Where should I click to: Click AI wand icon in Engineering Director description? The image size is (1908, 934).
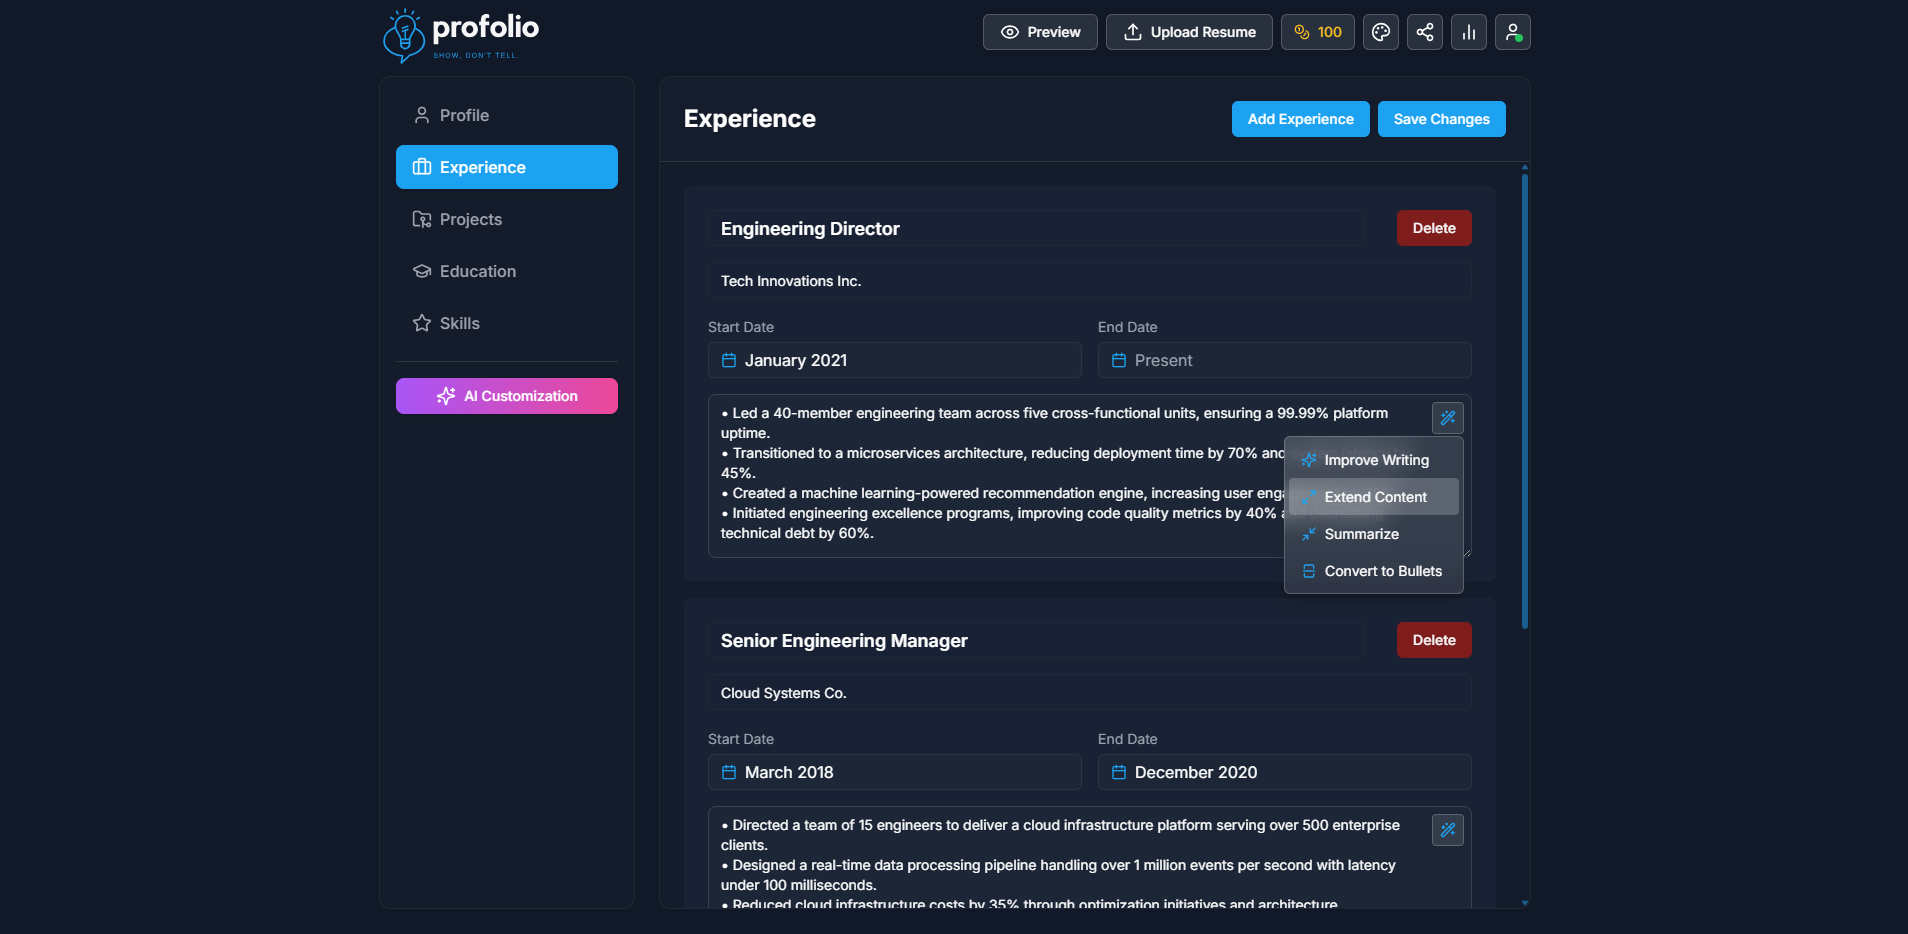pos(1448,418)
